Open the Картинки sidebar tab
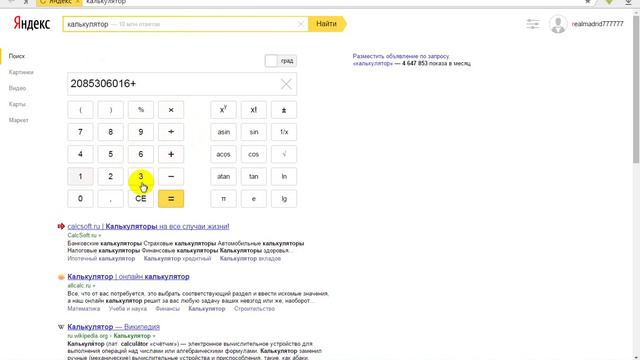This screenshot has width=640, height=360. click(21, 72)
